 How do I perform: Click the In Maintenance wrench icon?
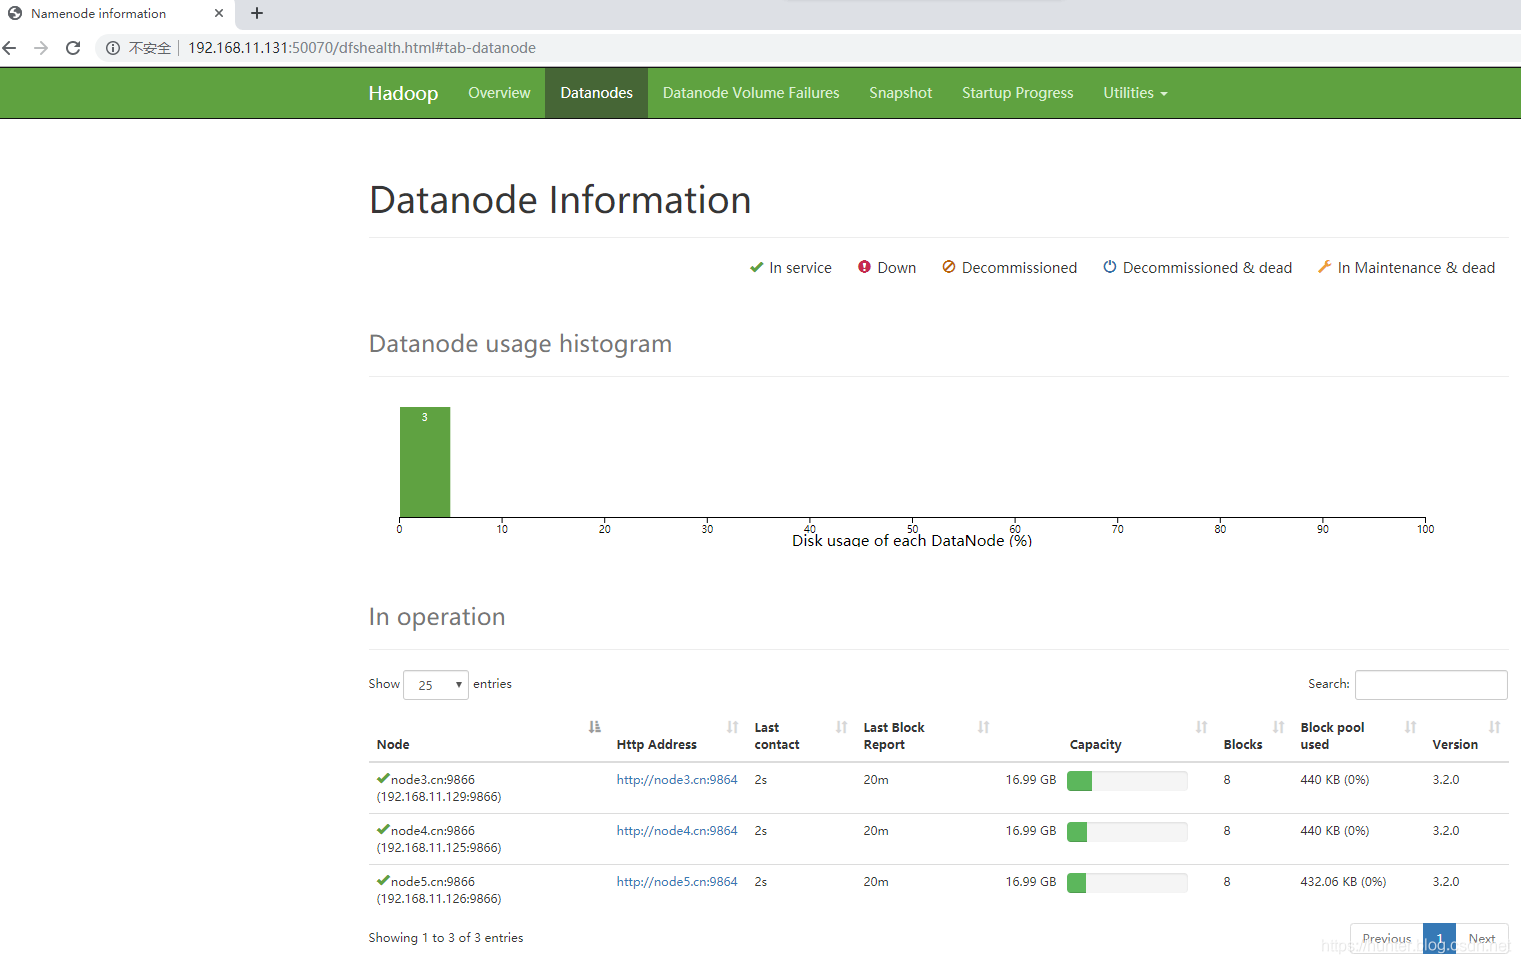pos(1324,267)
